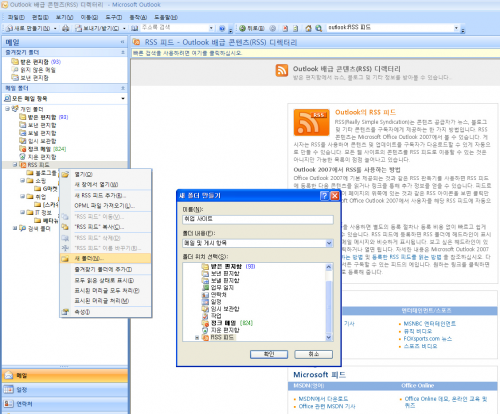
Task: Select 정크 메일 in dialog folder list
Action: (223, 323)
